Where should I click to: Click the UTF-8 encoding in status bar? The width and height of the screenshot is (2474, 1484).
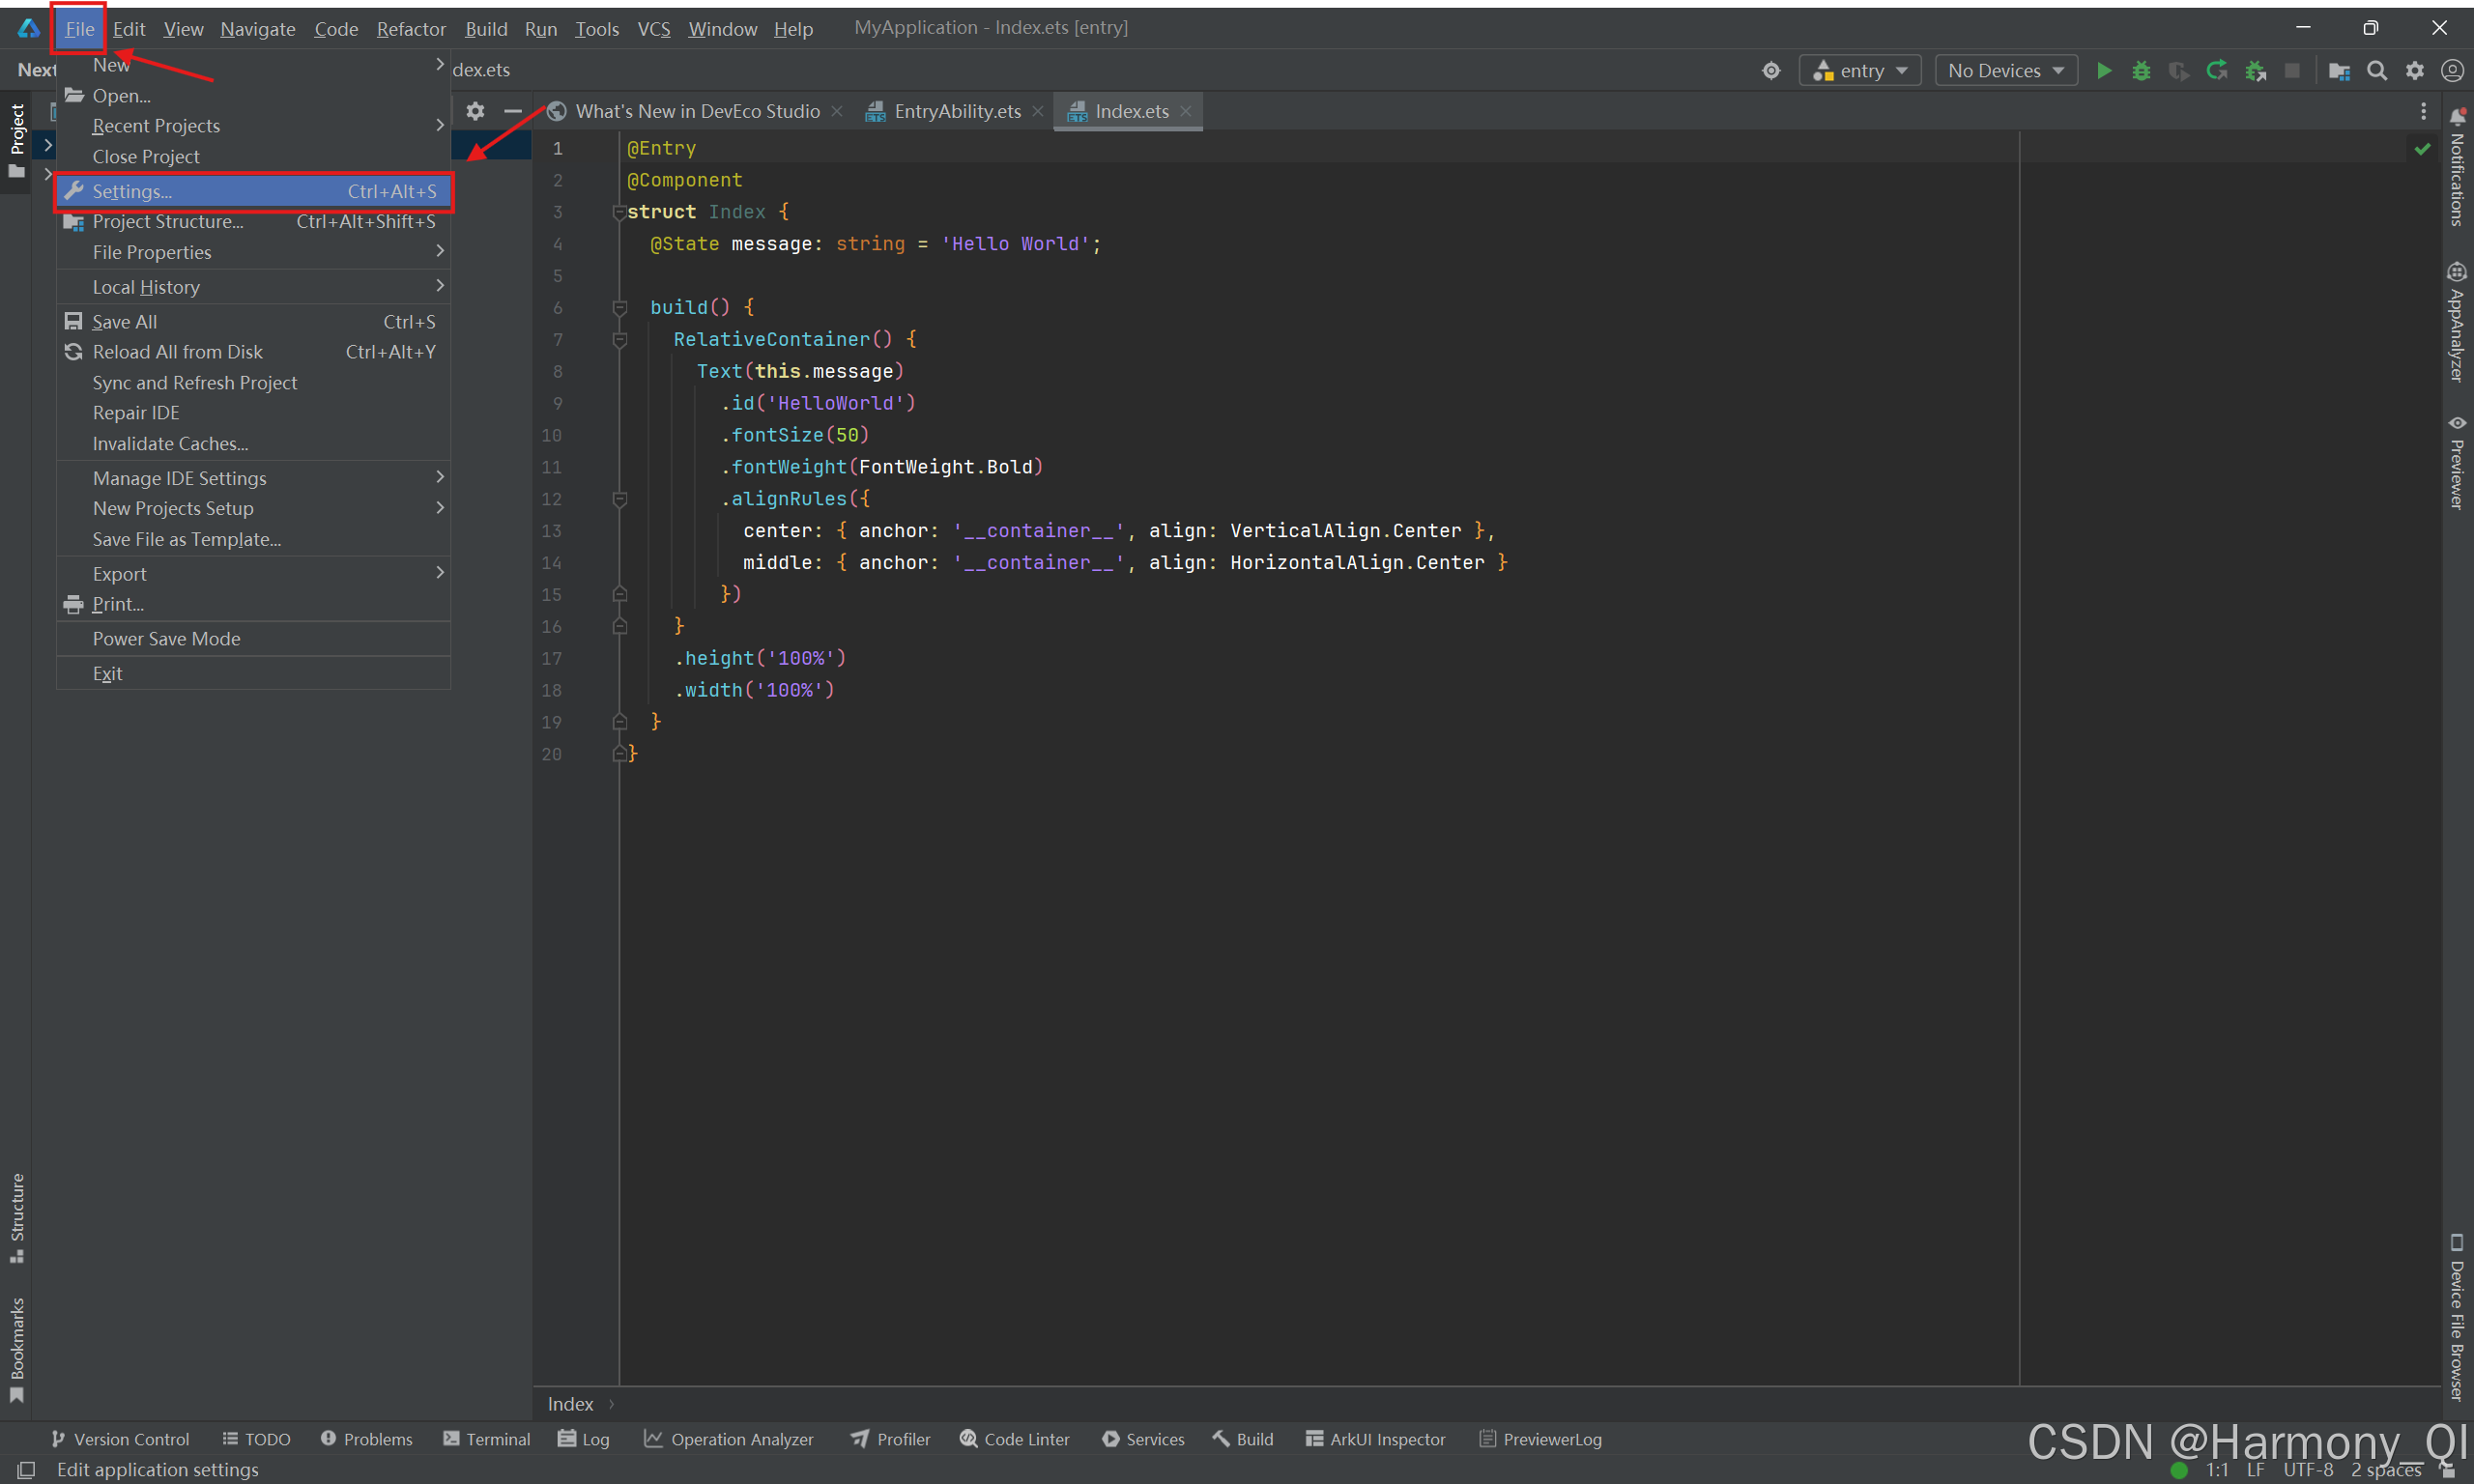click(2308, 1470)
